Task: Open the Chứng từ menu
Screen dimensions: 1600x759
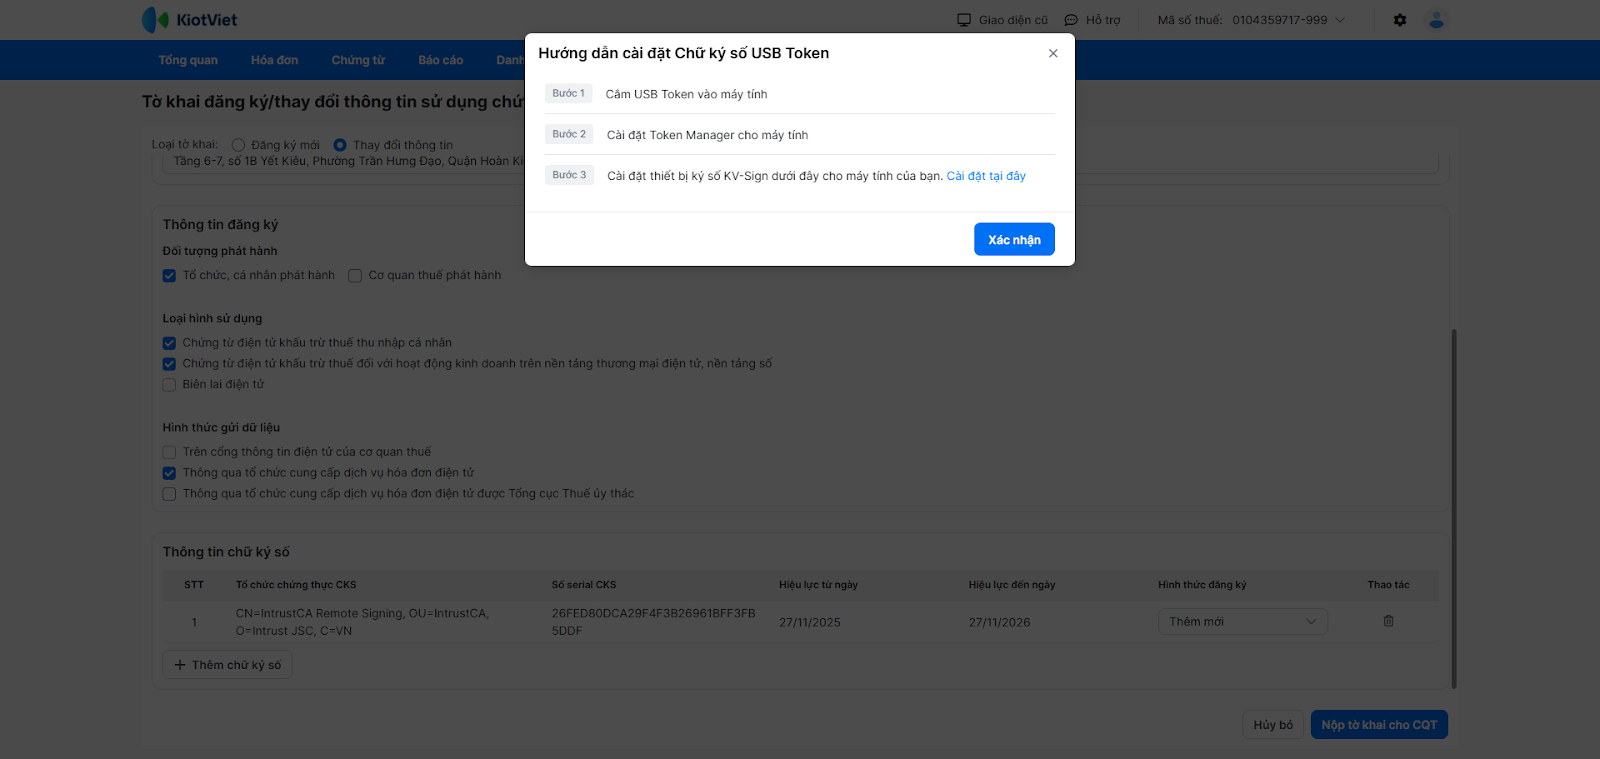Action: [358, 60]
